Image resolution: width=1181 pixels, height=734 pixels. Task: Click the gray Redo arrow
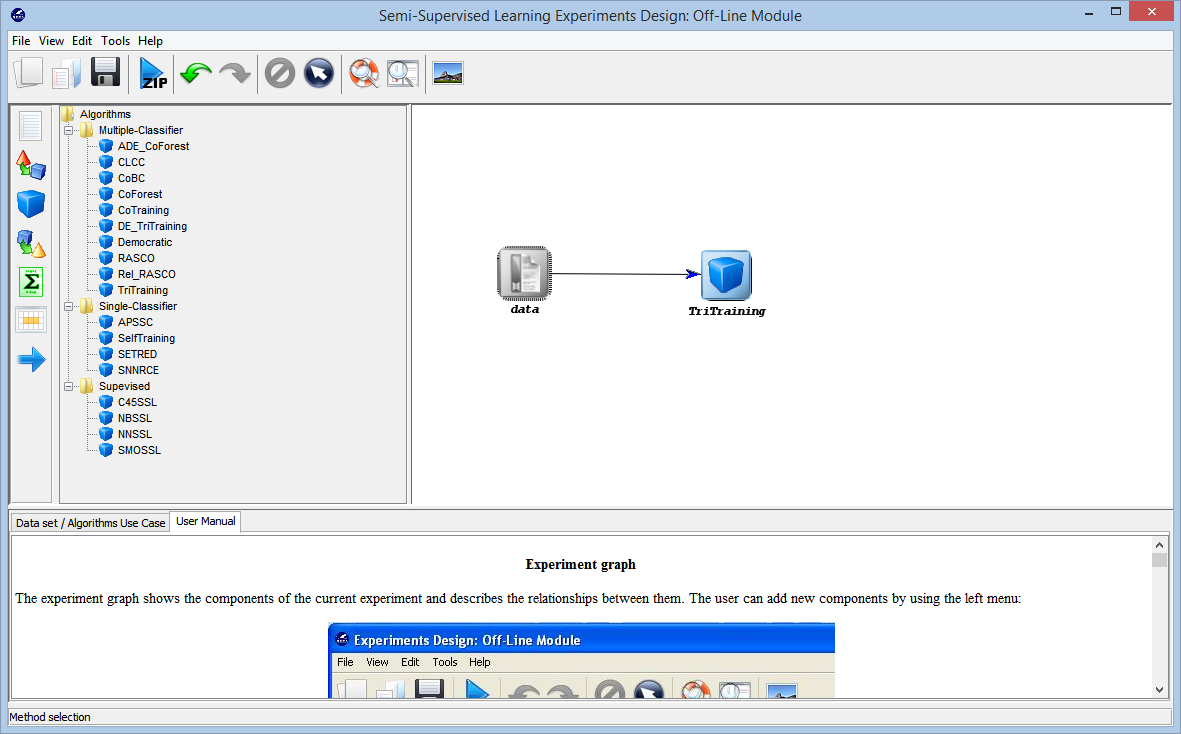click(x=235, y=73)
